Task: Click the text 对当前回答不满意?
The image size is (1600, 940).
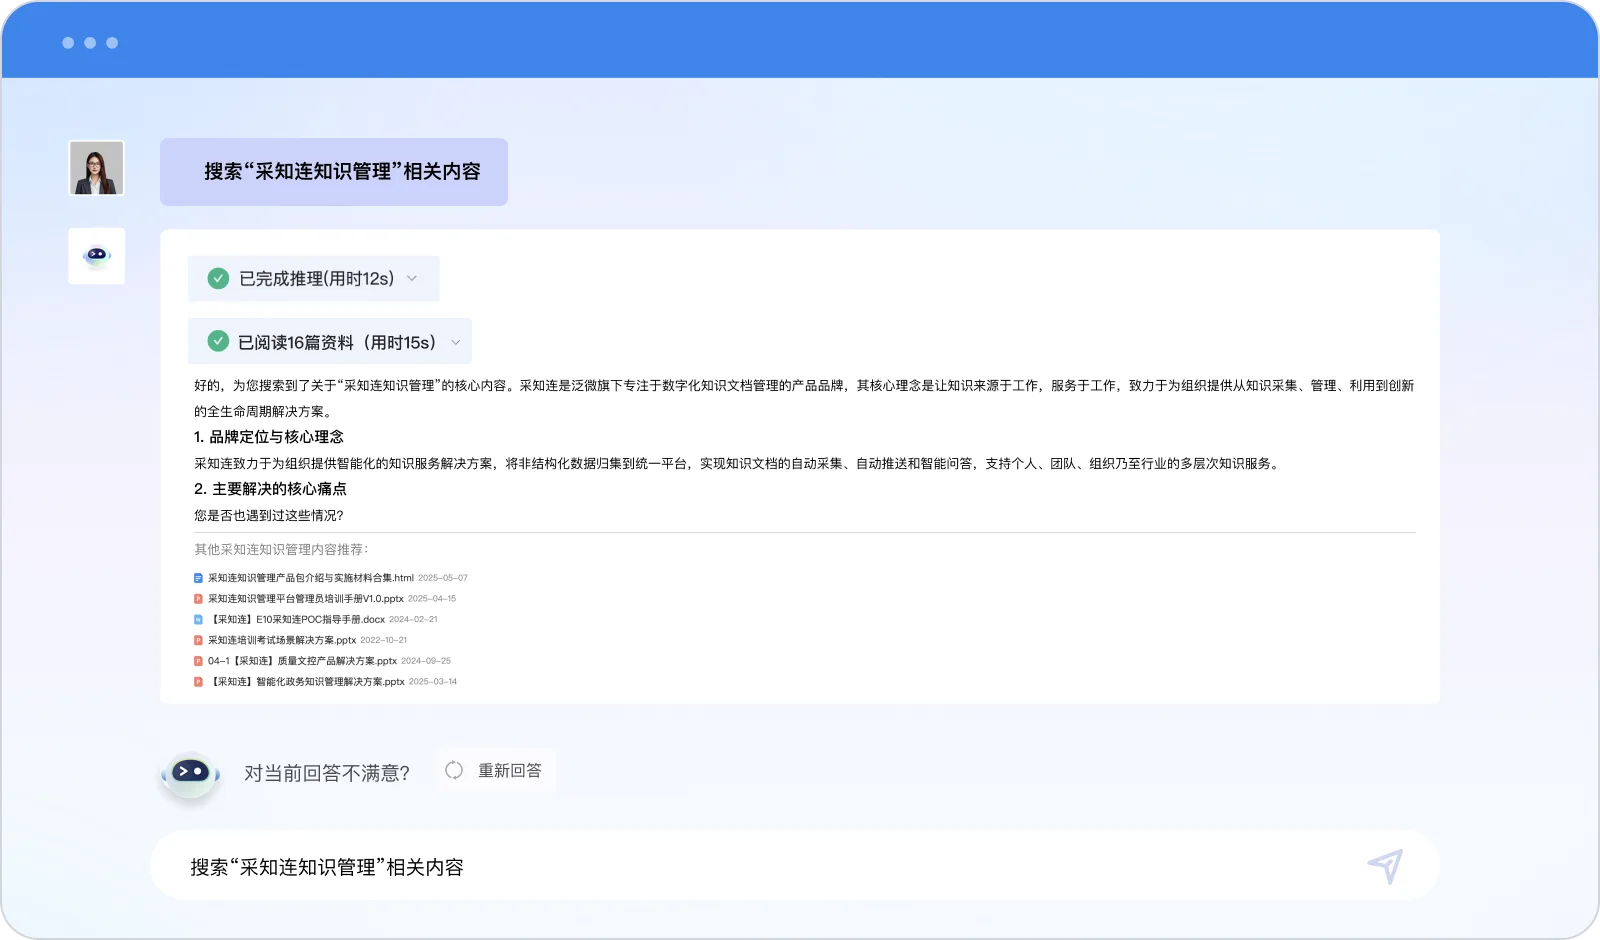Action: (327, 773)
